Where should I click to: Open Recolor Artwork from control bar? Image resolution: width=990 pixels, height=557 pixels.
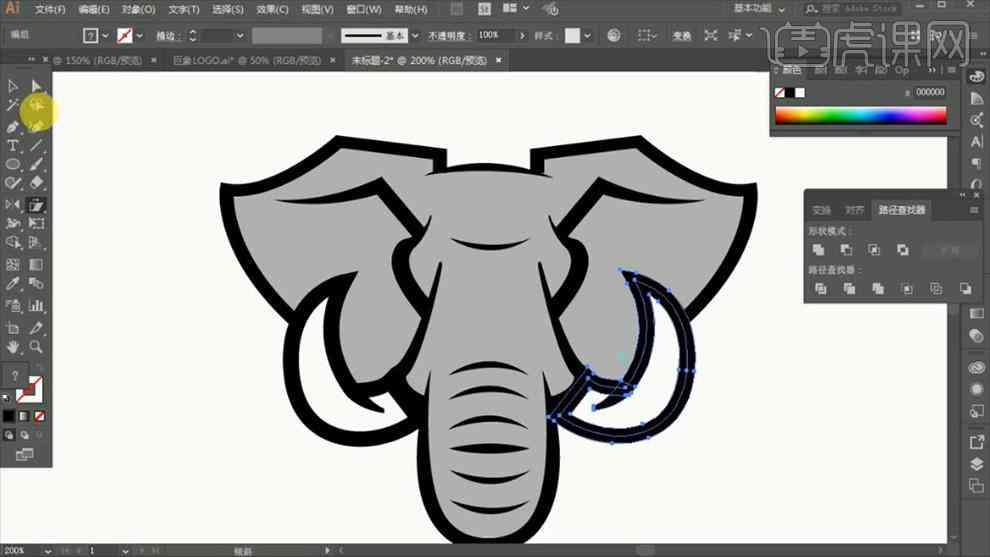[x=614, y=35]
